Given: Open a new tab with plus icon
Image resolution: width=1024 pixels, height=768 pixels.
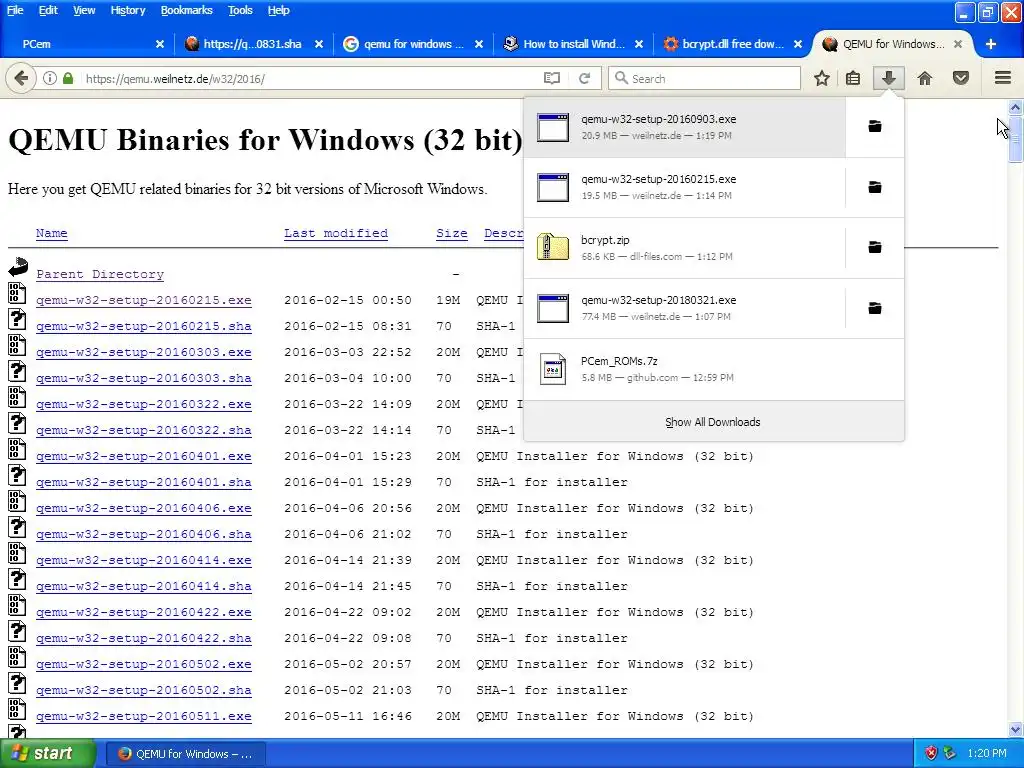Looking at the screenshot, I should pos(991,44).
